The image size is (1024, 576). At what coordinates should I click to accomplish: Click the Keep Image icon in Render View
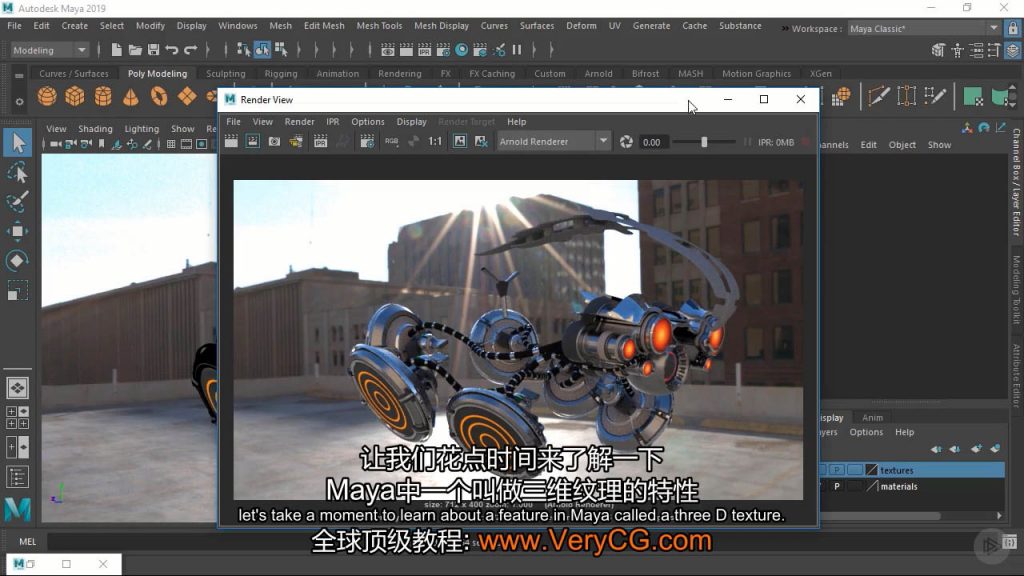pos(460,141)
